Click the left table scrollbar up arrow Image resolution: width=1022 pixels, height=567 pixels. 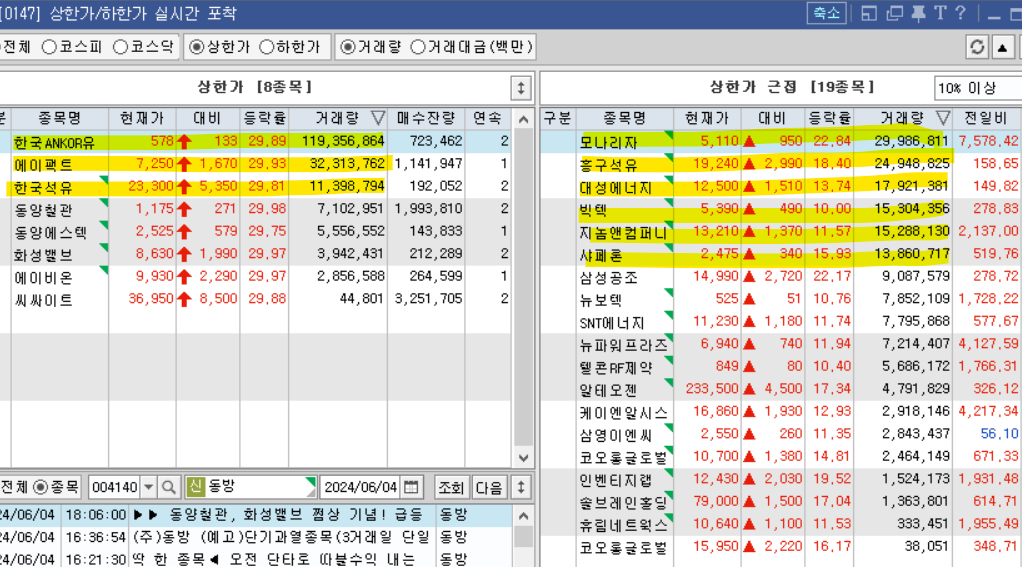[x=523, y=119]
